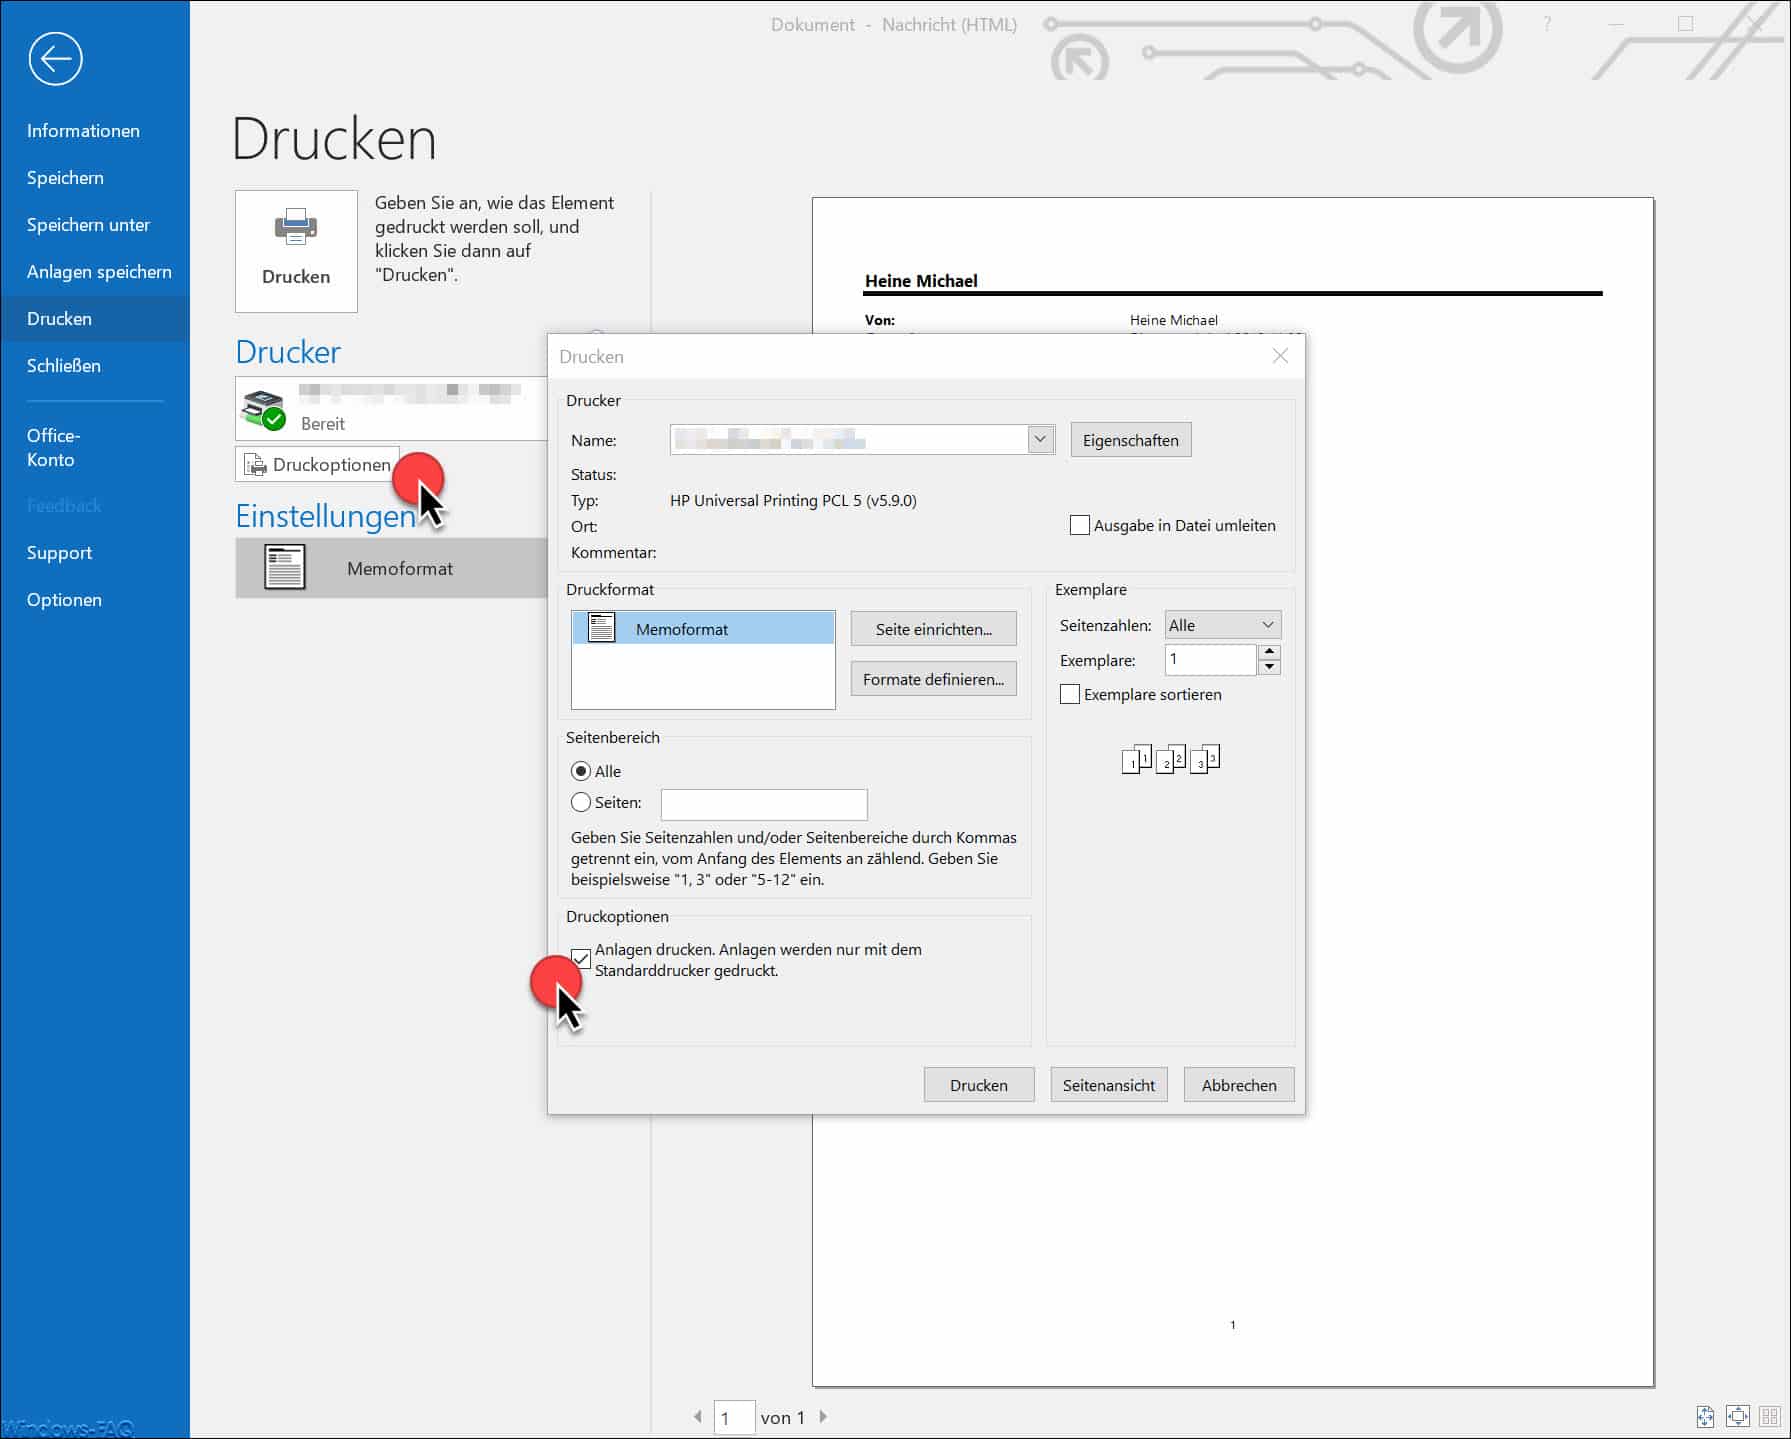Image resolution: width=1791 pixels, height=1439 pixels.
Task: Open Office-Konto in the sidebar
Action: [53, 448]
